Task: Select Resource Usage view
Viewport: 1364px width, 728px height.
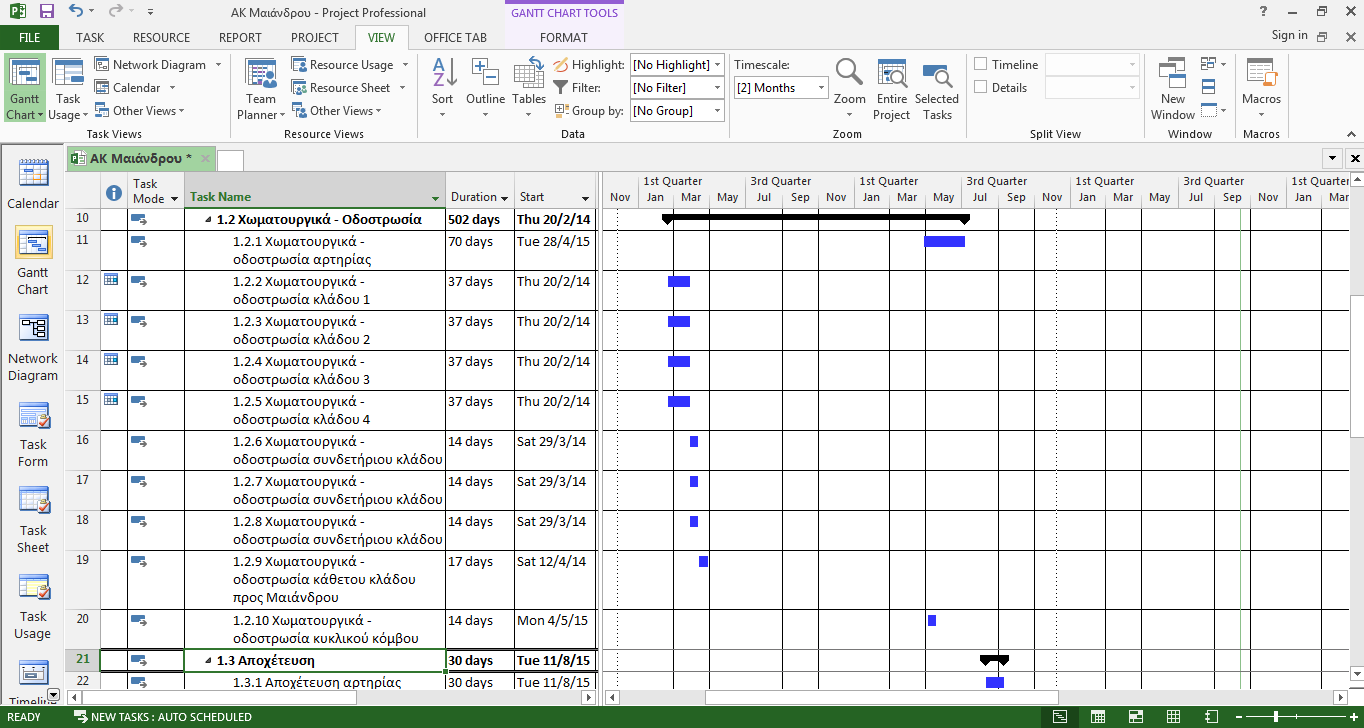Action: [x=350, y=64]
